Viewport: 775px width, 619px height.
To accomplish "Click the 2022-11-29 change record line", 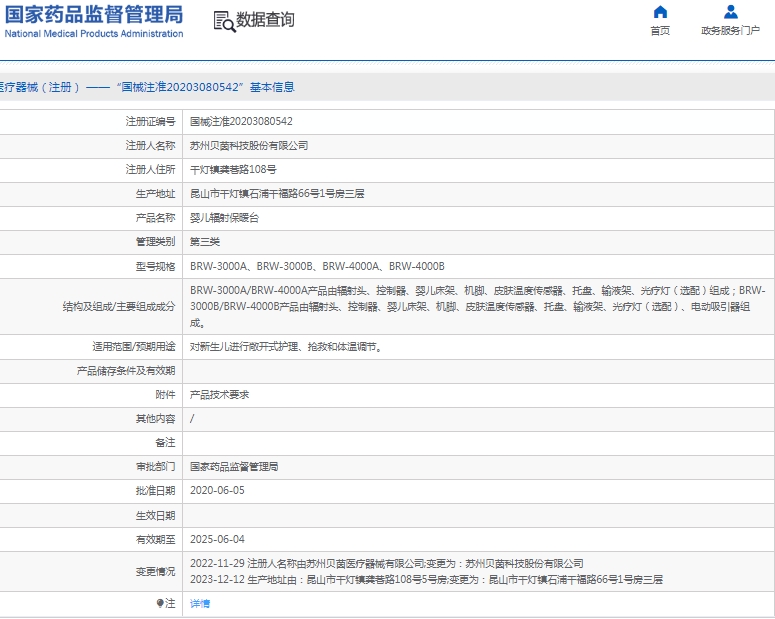I will click(x=387, y=564).
